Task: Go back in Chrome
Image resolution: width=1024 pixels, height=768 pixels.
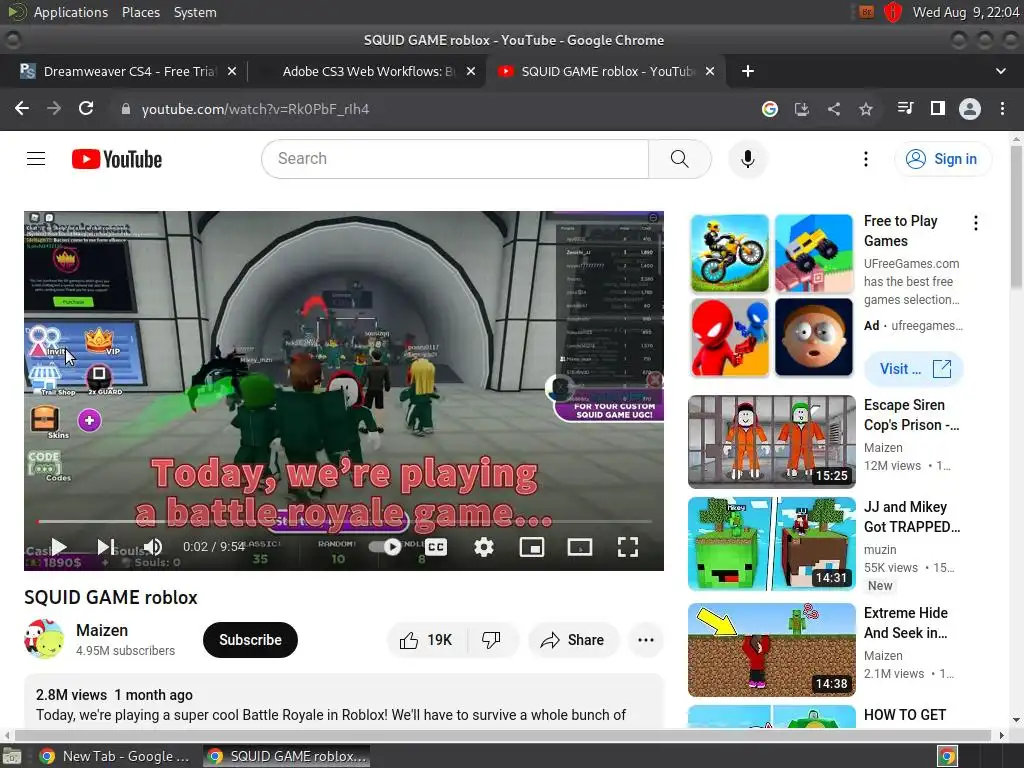Action: click(22, 108)
